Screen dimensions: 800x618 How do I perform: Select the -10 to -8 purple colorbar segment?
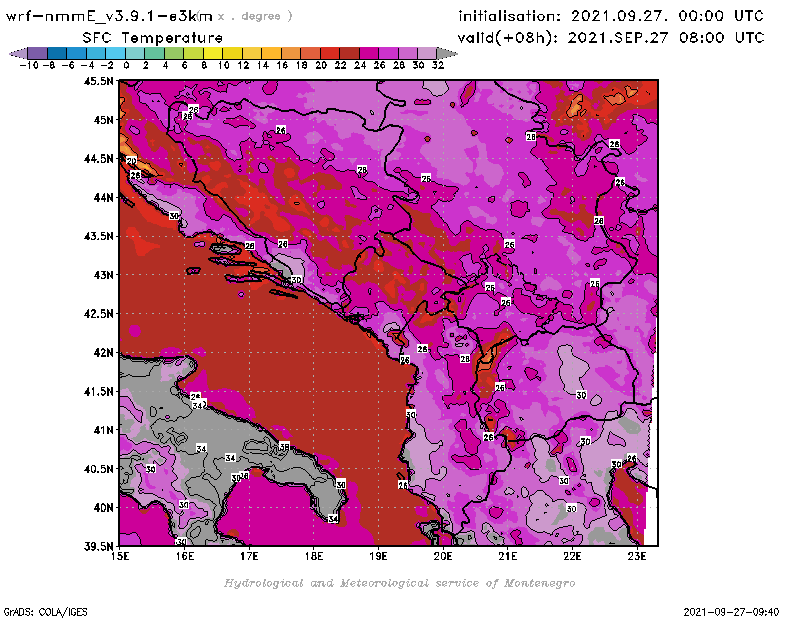37,53
